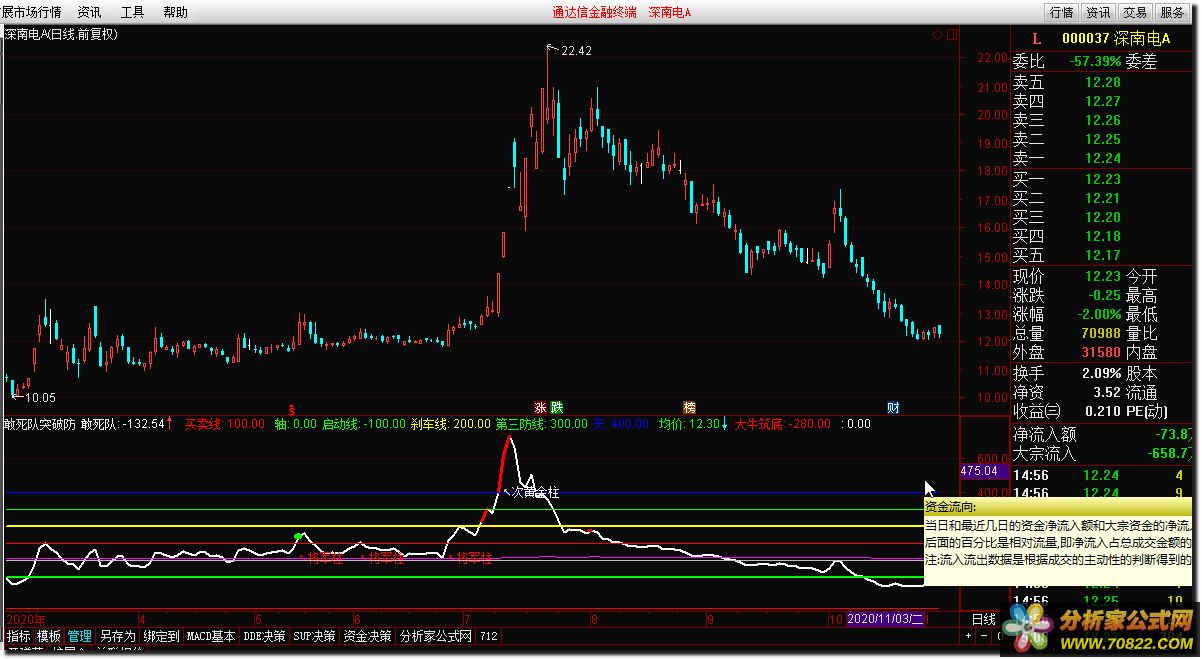The width and height of the screenshot is (1202, 659).
Task: Click the blue 财 event marker
Action: [893, 408]
